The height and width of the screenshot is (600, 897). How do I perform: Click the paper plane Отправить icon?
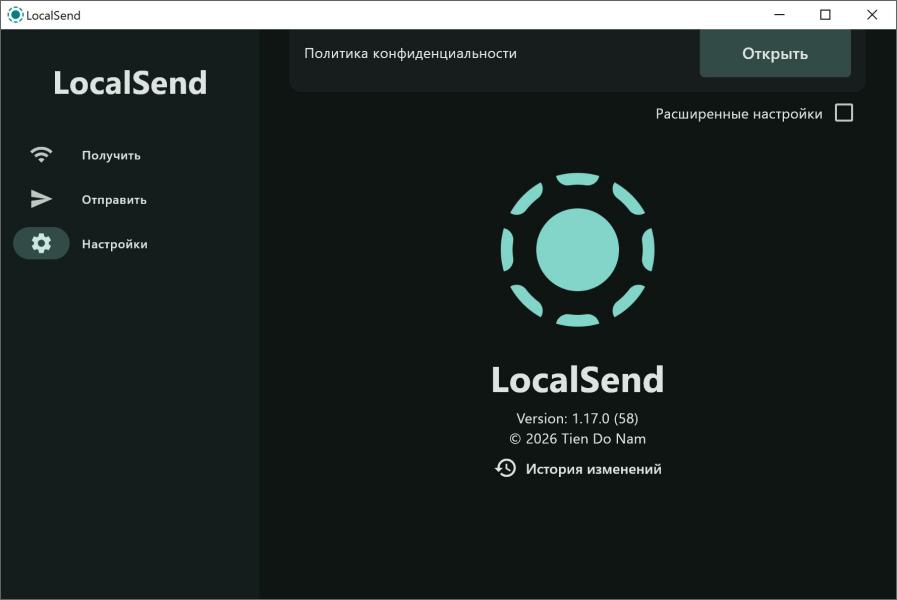click(41, 199)
